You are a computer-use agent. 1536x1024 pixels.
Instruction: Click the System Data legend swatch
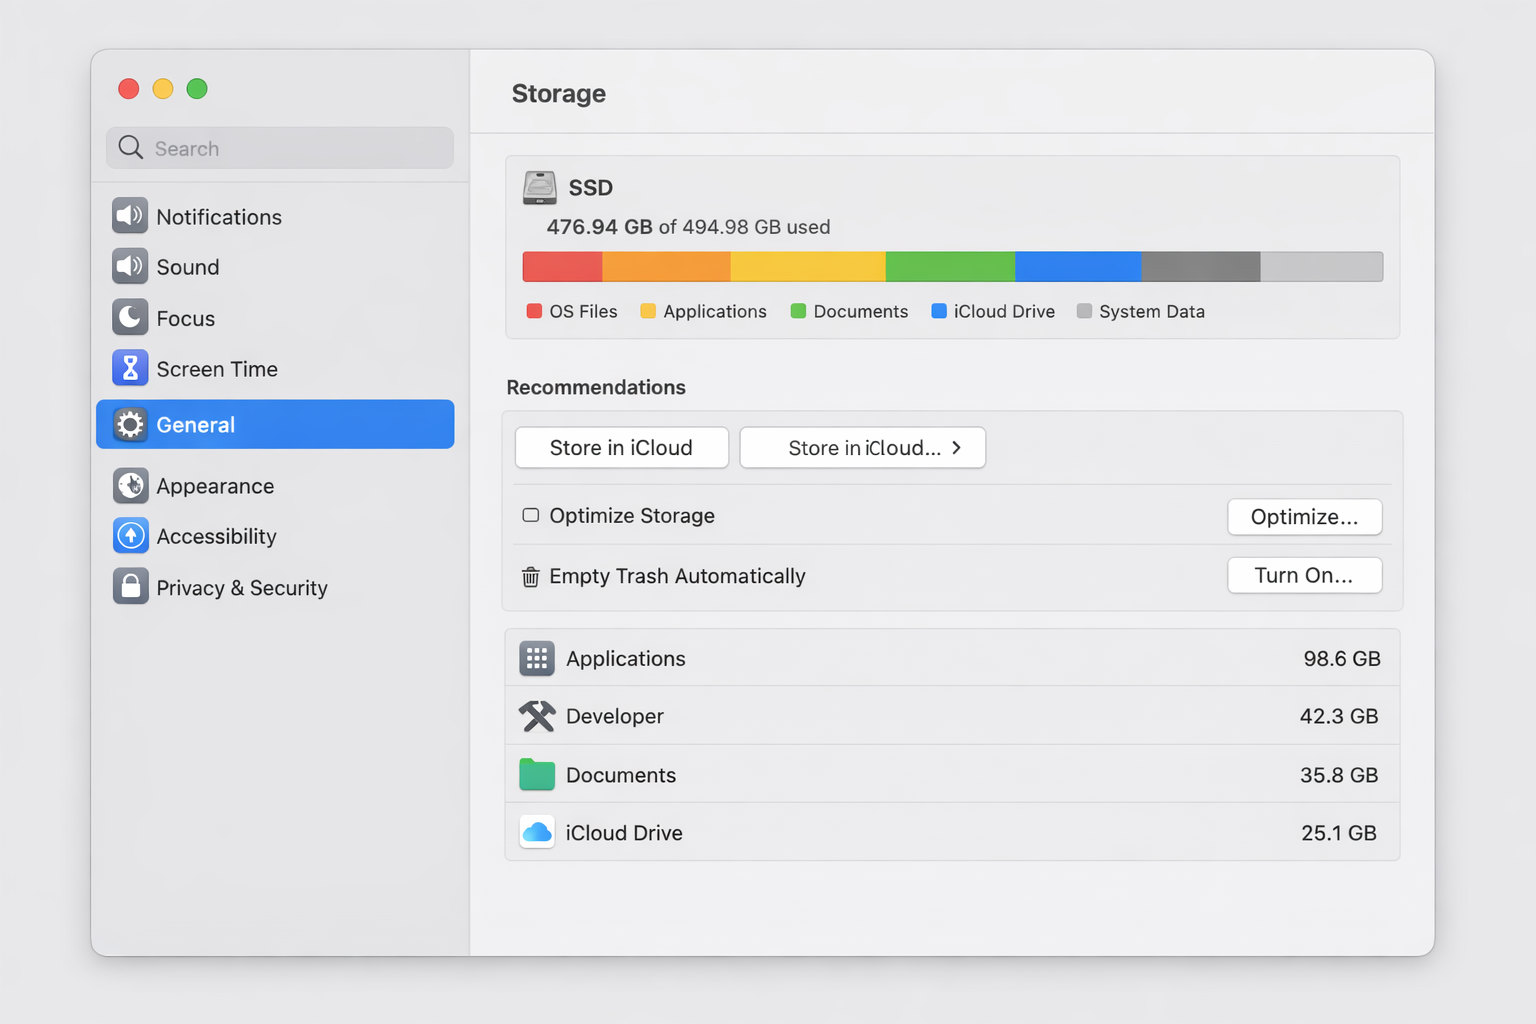click(x=1084, y=311)
